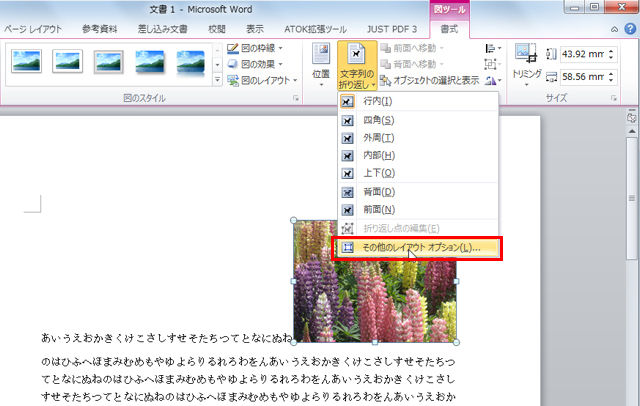Click the 図の効果 picture effects icon
The height and width of the screenshot is (406, 640).
point(233,64)
